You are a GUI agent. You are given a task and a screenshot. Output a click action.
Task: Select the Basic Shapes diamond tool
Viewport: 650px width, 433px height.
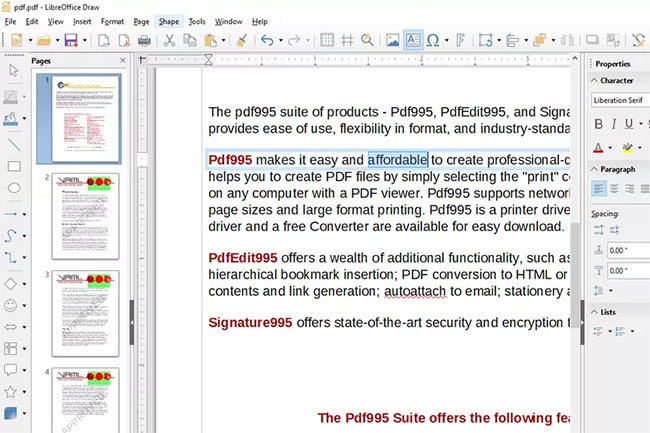[11, 284]
